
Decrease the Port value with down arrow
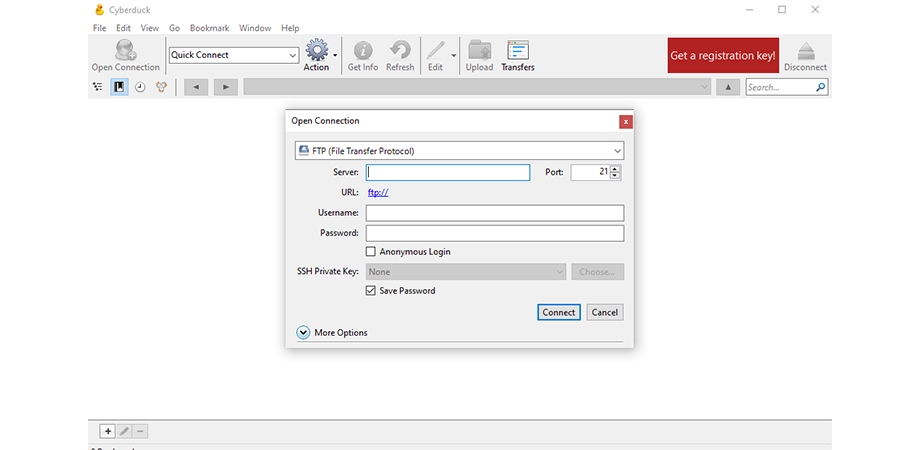[615, 176]
